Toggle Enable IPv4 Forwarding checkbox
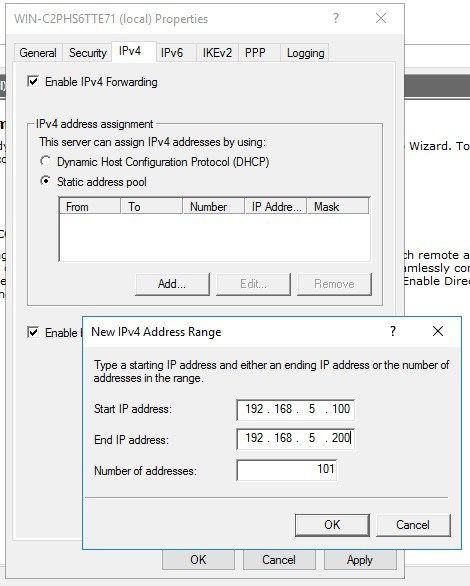Viewport: 470px width, 586px height. click(33, 81)
